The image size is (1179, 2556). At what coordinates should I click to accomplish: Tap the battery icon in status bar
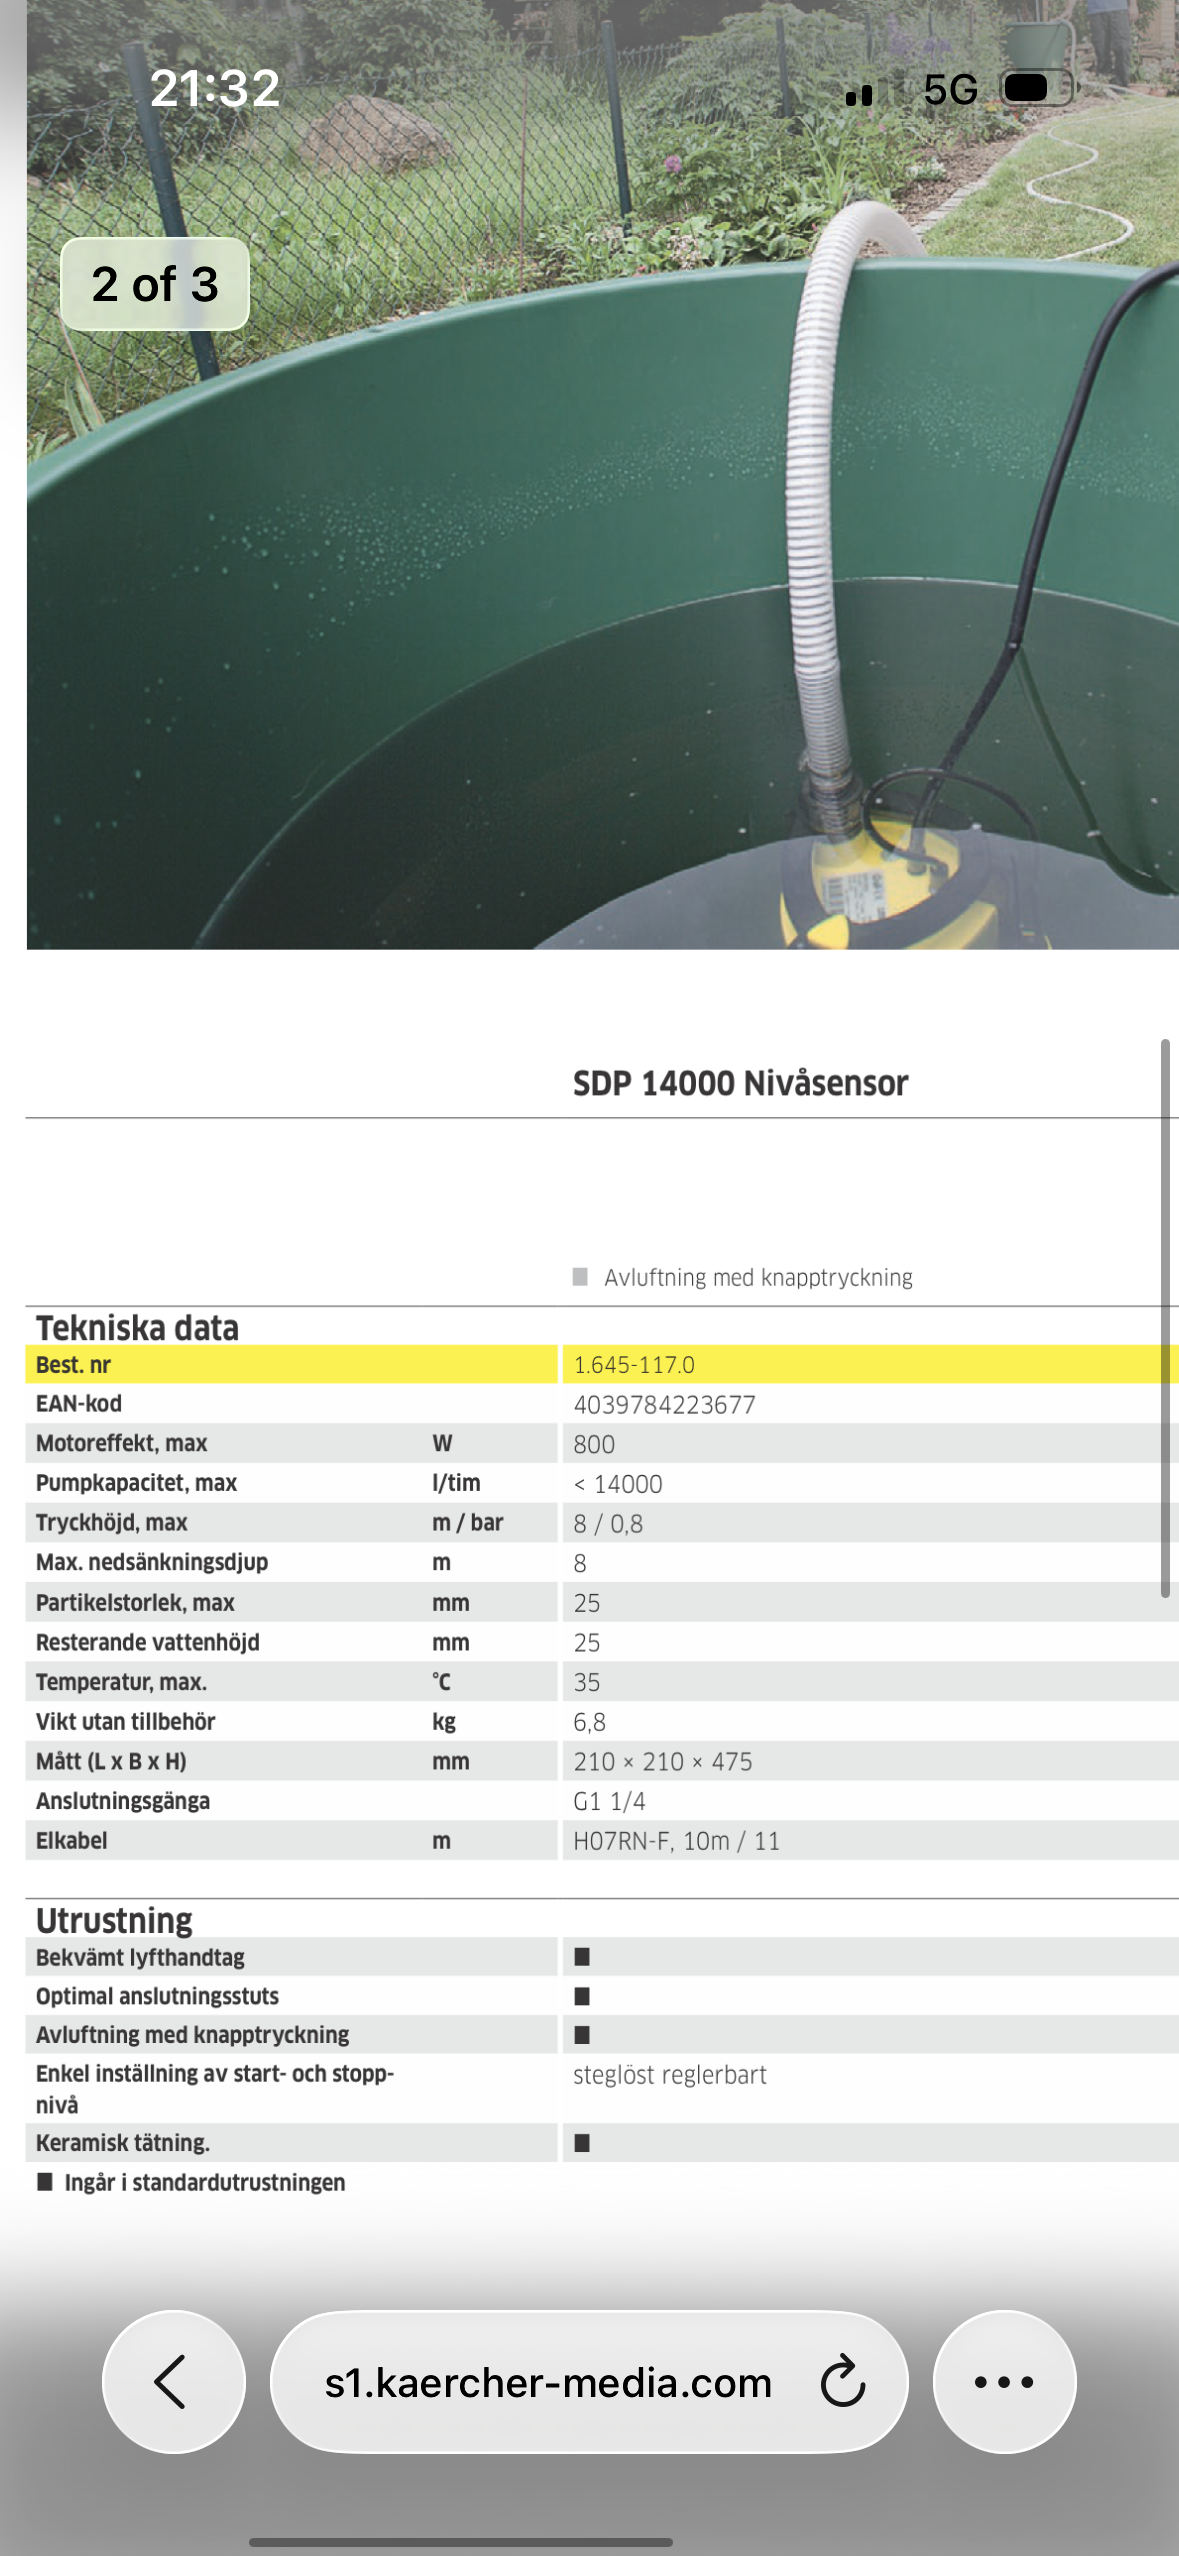click(1036, 89)
